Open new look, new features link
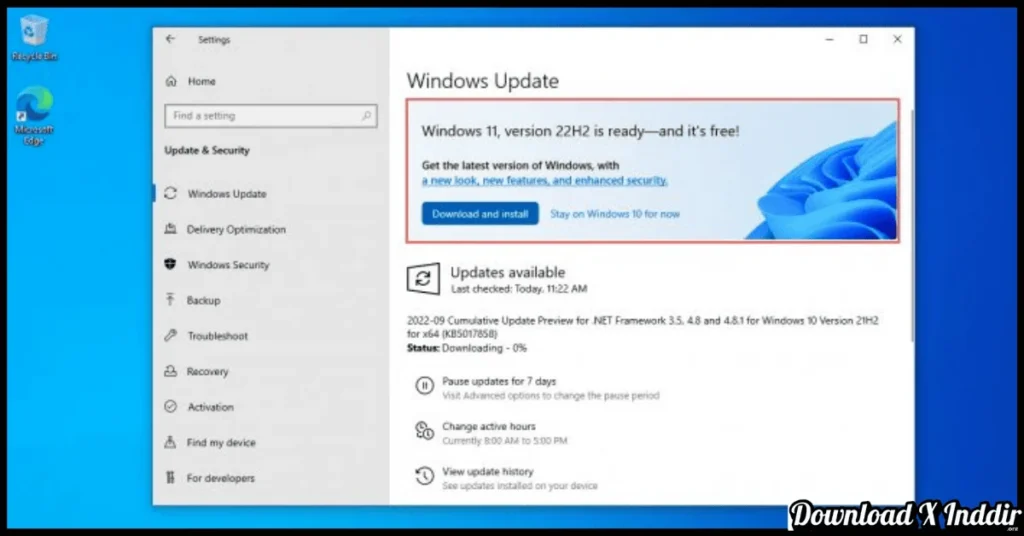Screen dimensions: 1024x536 [544, 181]
